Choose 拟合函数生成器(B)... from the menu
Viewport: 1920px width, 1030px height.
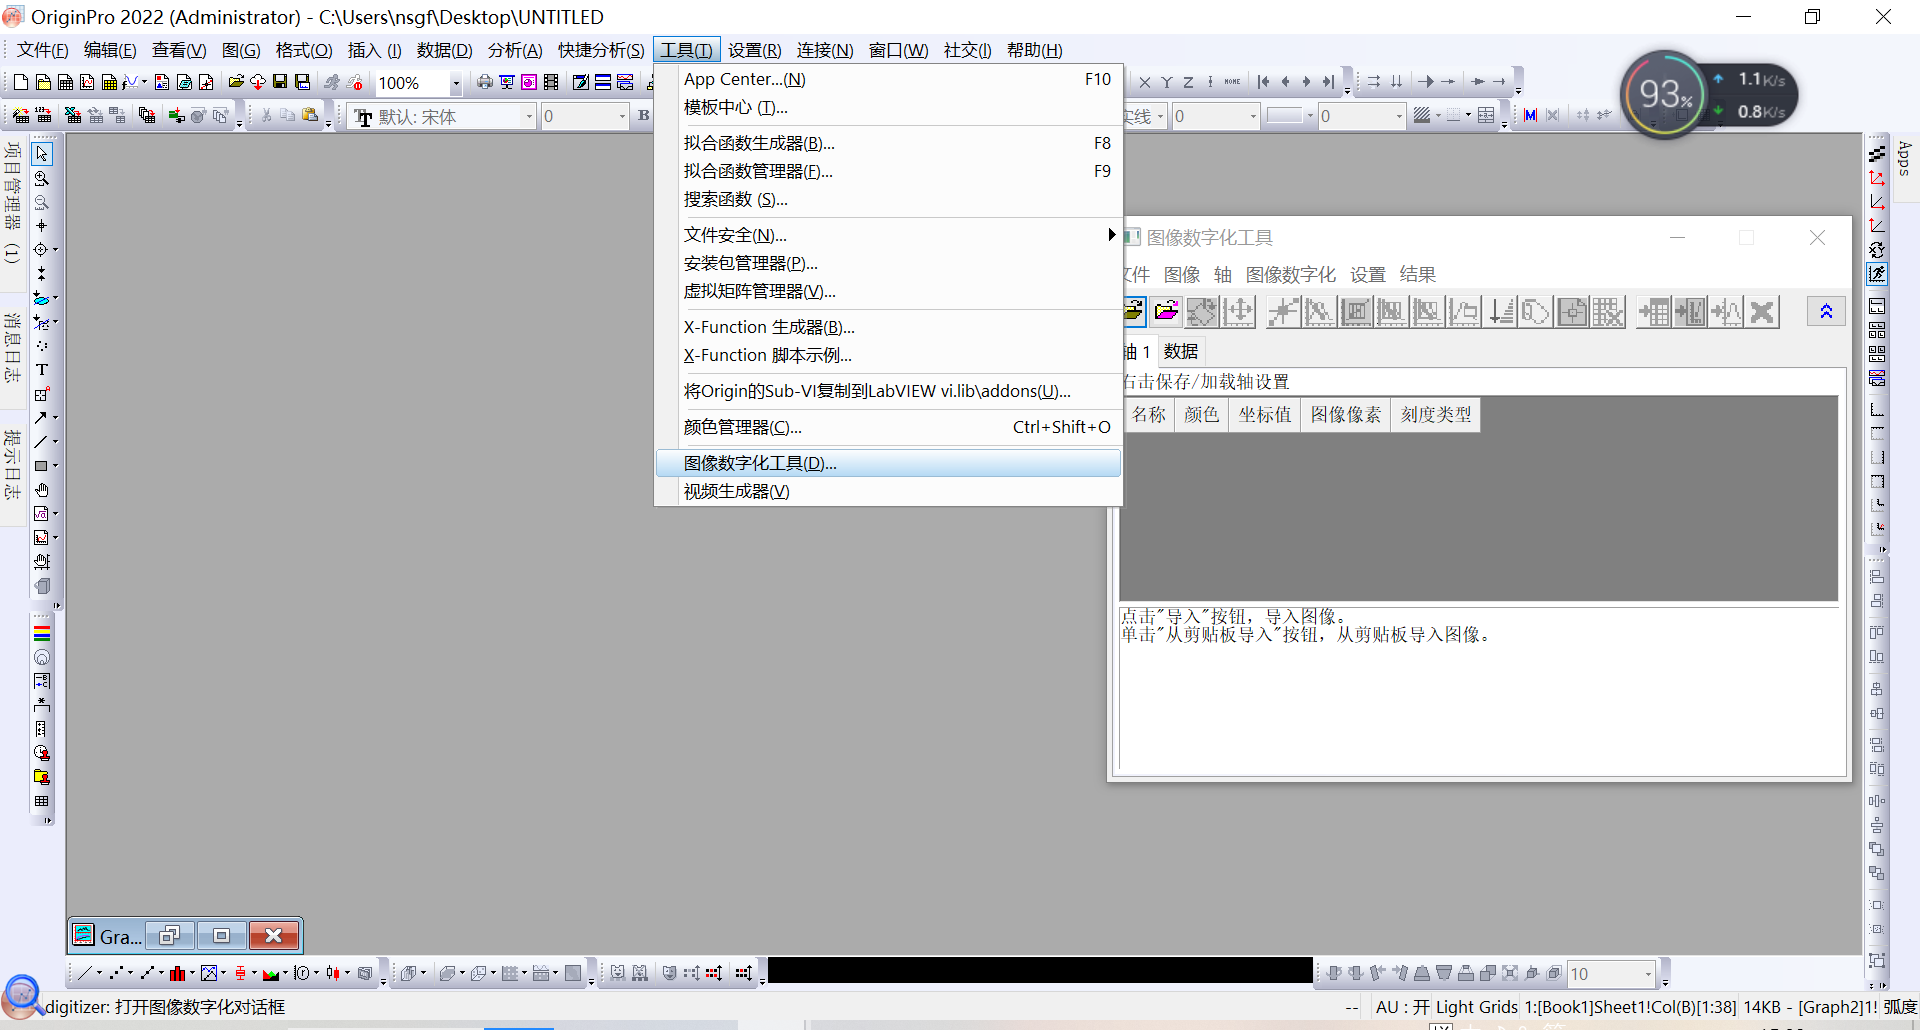888,143
